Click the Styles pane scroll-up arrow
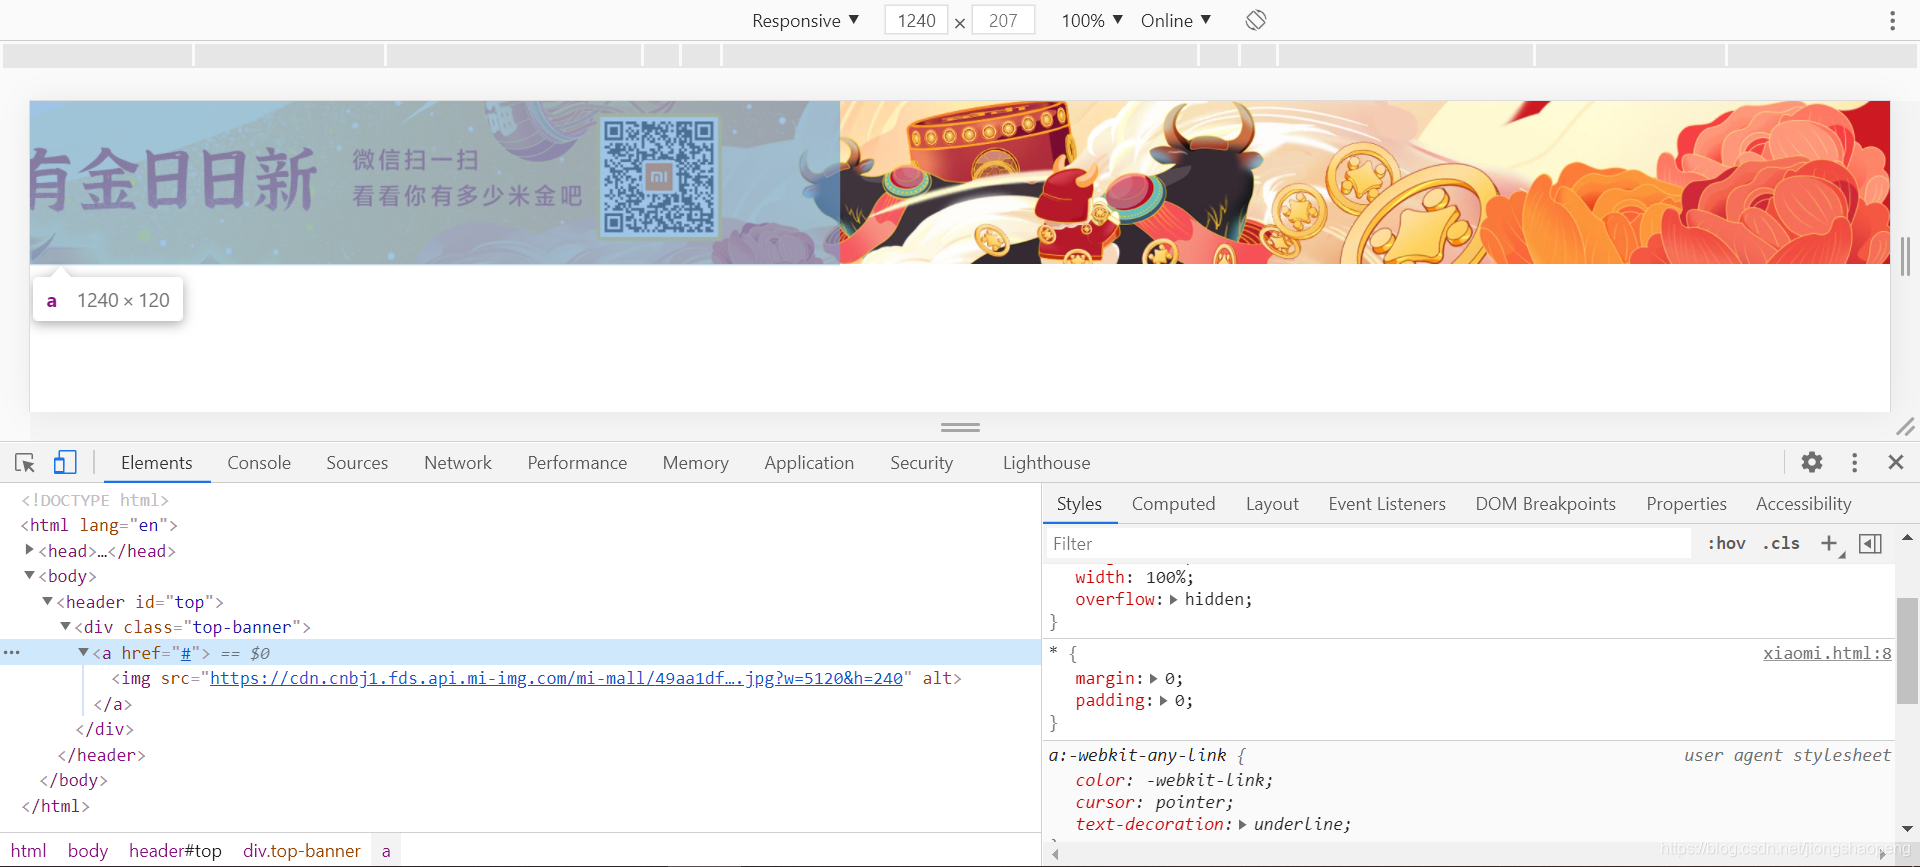The image size is (1920, 867). click(x=1907, y=538)
